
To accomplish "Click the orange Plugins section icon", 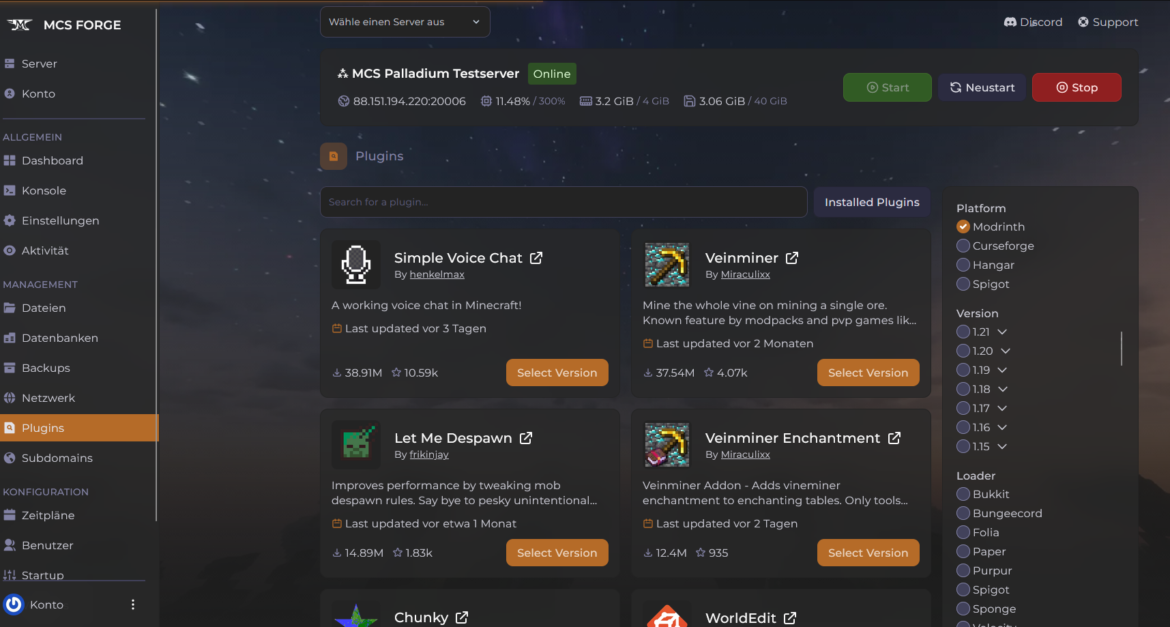I will [x=334, y=156].
